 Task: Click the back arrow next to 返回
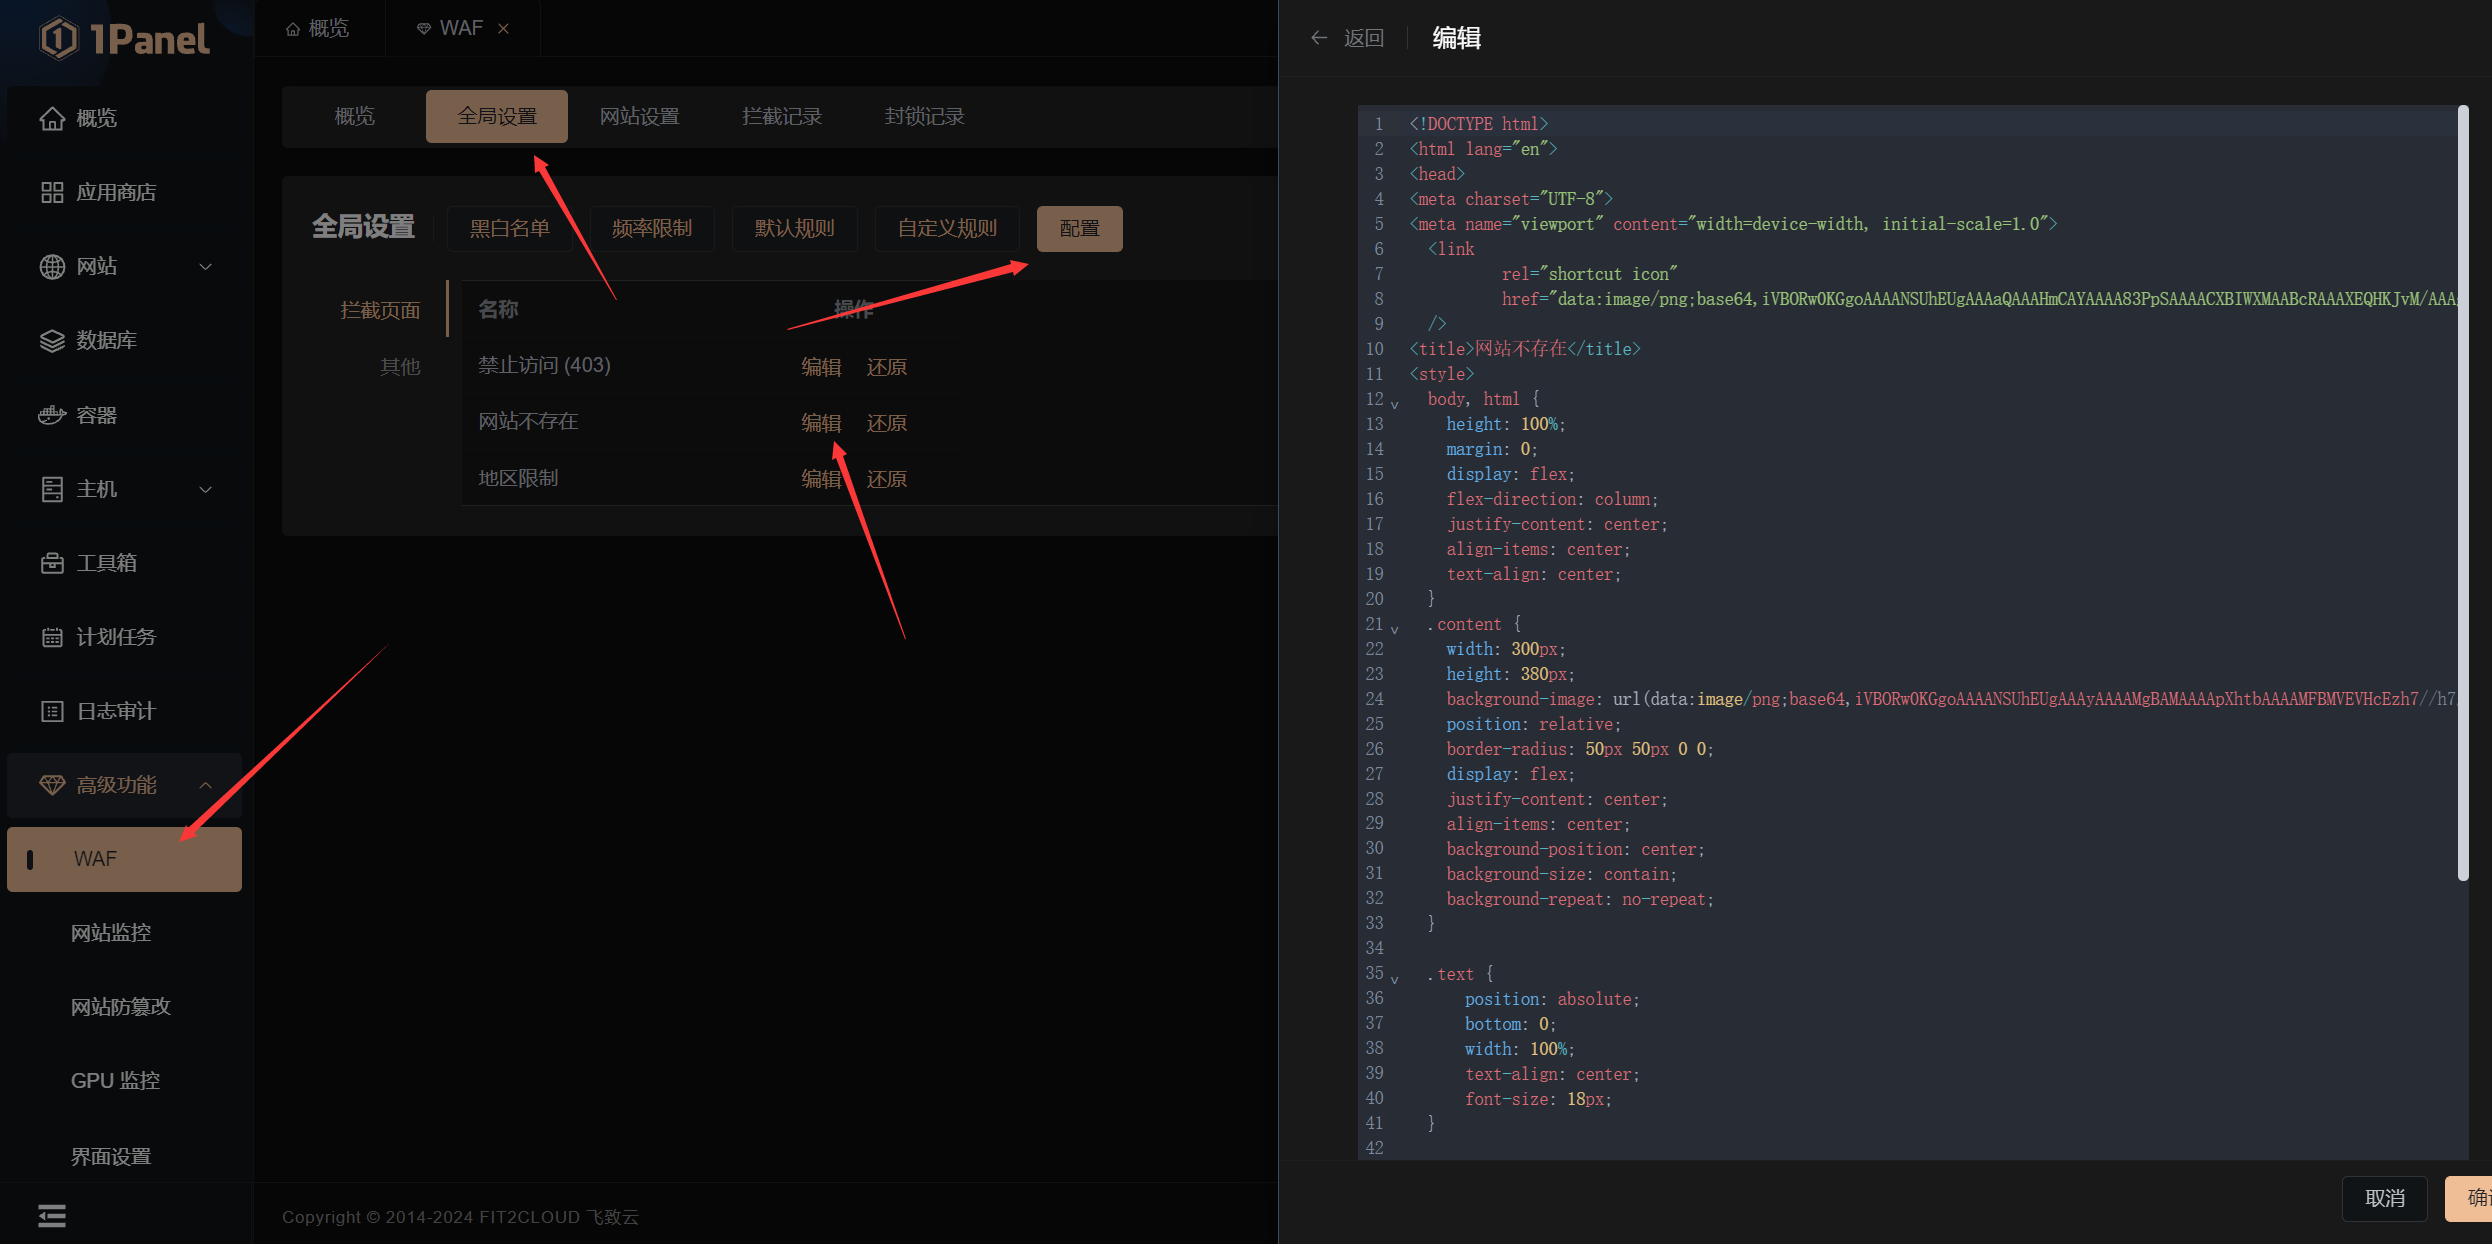[x=1319, y=38]
